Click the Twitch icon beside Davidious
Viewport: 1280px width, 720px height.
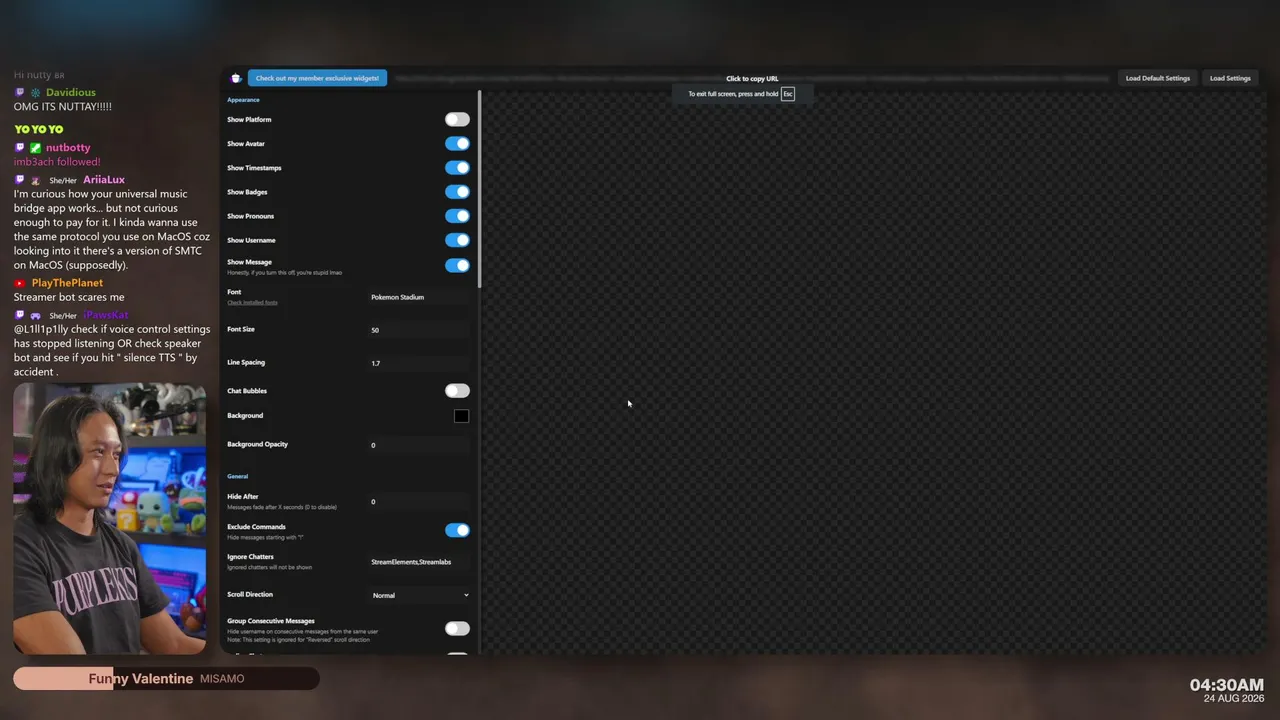[x=19, y=93]
